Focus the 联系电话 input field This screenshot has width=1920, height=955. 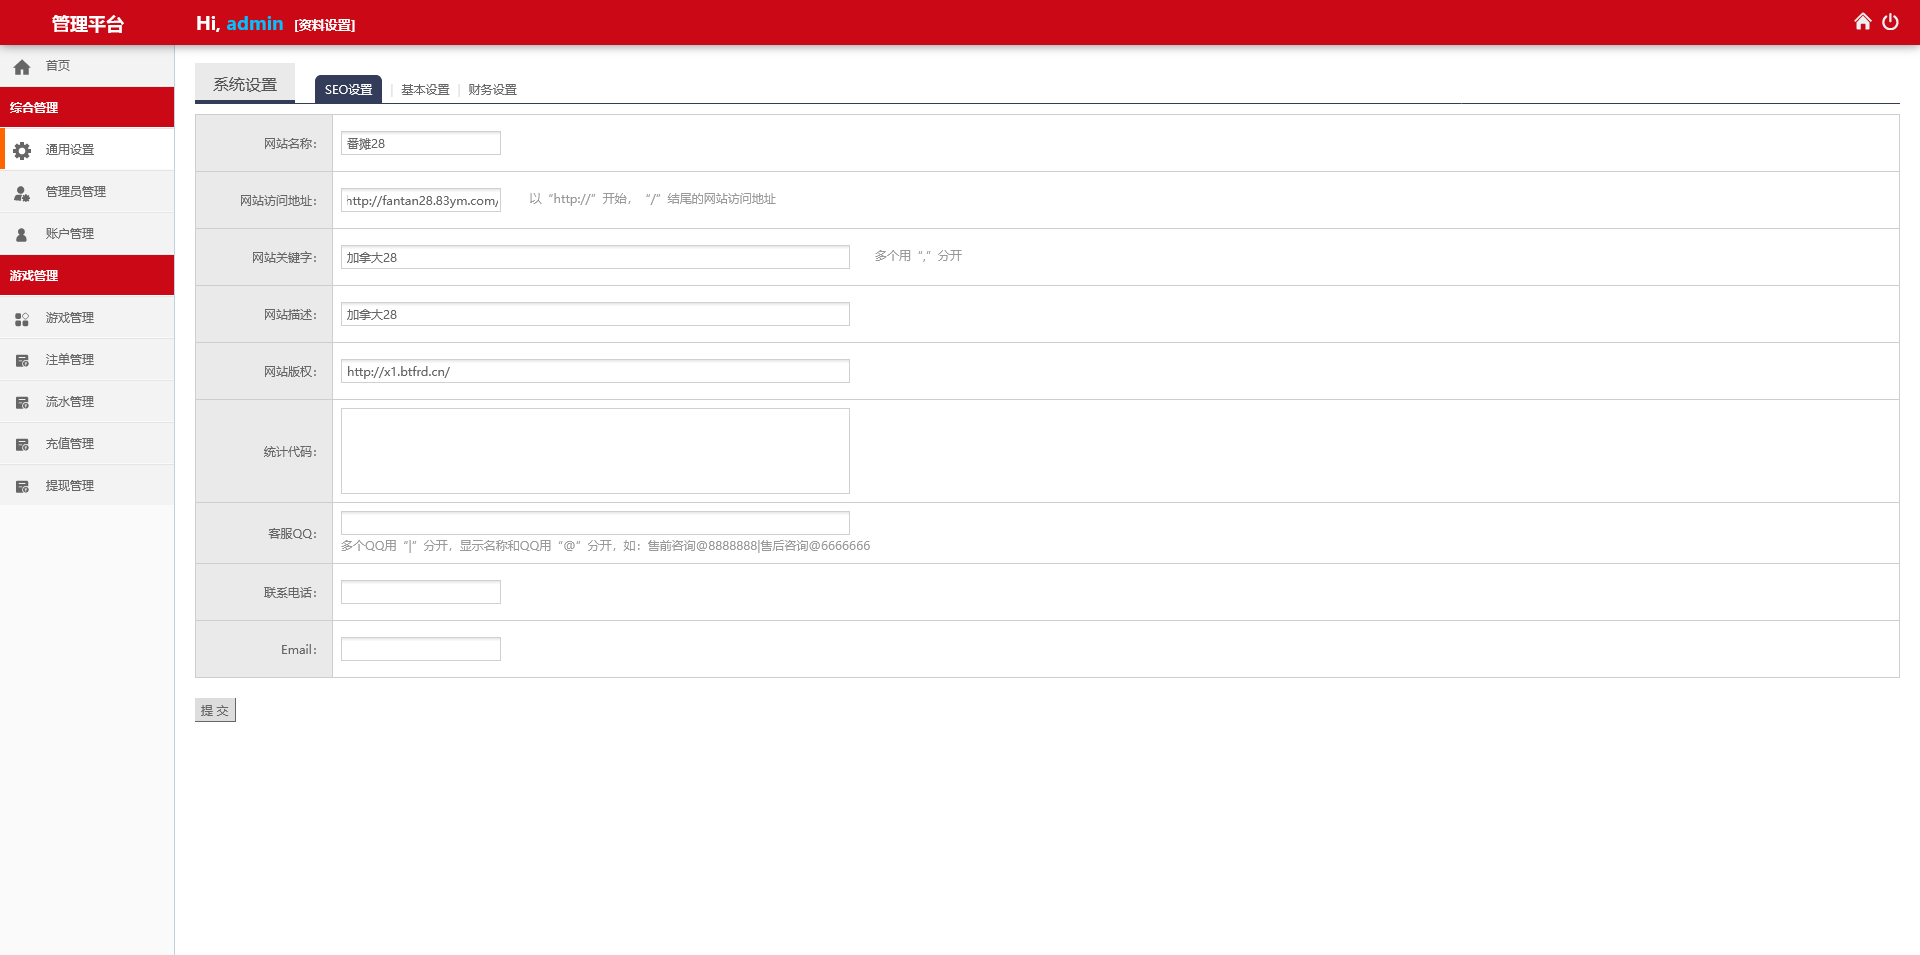pyautogui.click(x=421, y=592)
